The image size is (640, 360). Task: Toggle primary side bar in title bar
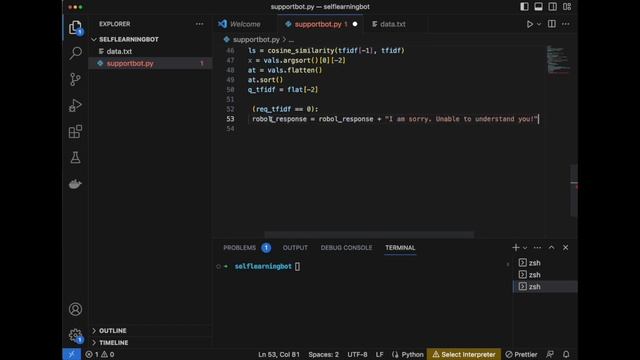click(524, 7)
